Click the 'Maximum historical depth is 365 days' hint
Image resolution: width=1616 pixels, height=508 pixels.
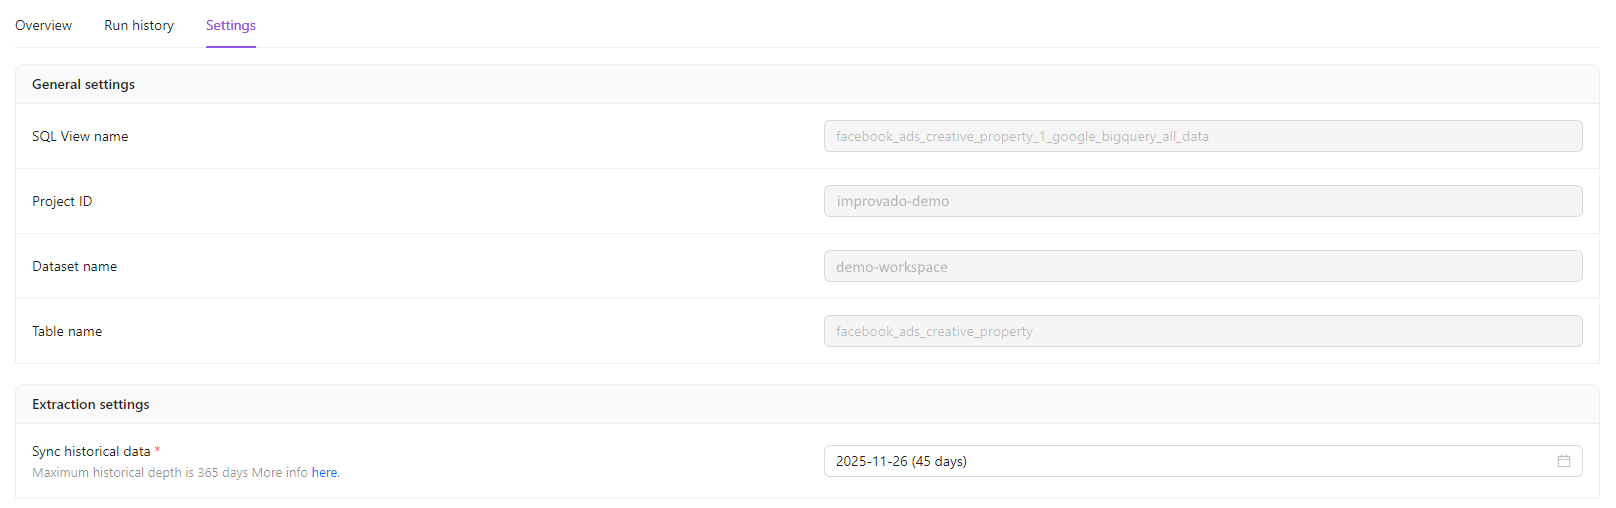point(139,472)
